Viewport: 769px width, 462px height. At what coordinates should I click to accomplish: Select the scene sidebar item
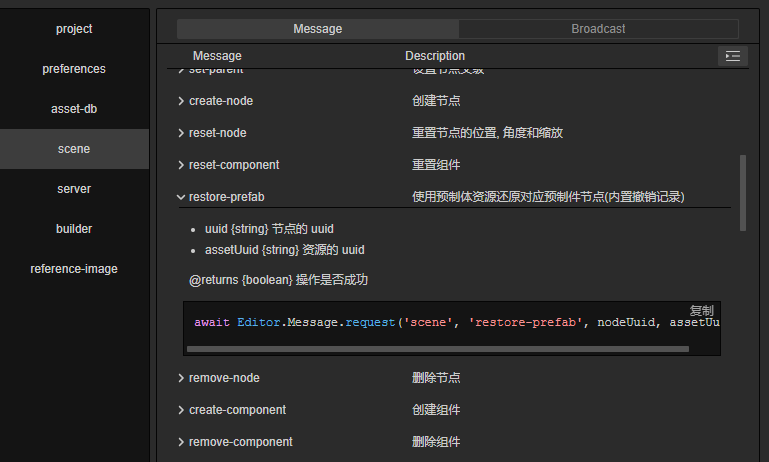click(x=74, y=149)
